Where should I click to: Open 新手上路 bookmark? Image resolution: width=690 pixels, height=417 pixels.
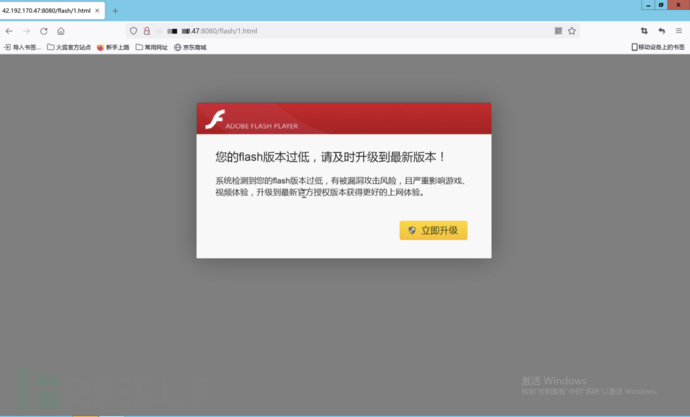[x=113, y=47]
